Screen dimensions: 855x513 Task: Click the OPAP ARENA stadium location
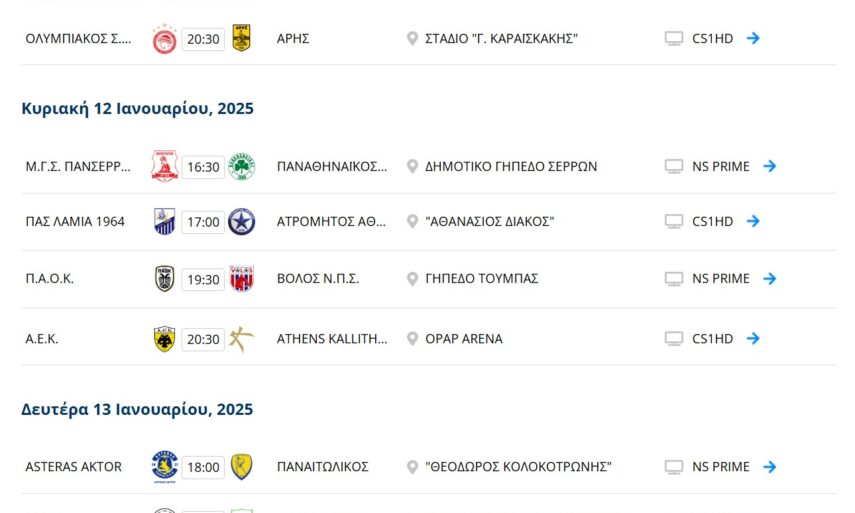click(x=463, y=339)
